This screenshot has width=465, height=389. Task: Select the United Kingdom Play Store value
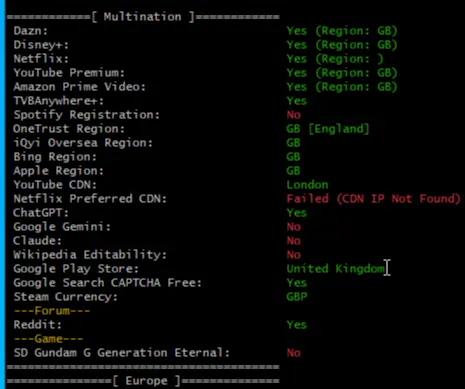335,269
